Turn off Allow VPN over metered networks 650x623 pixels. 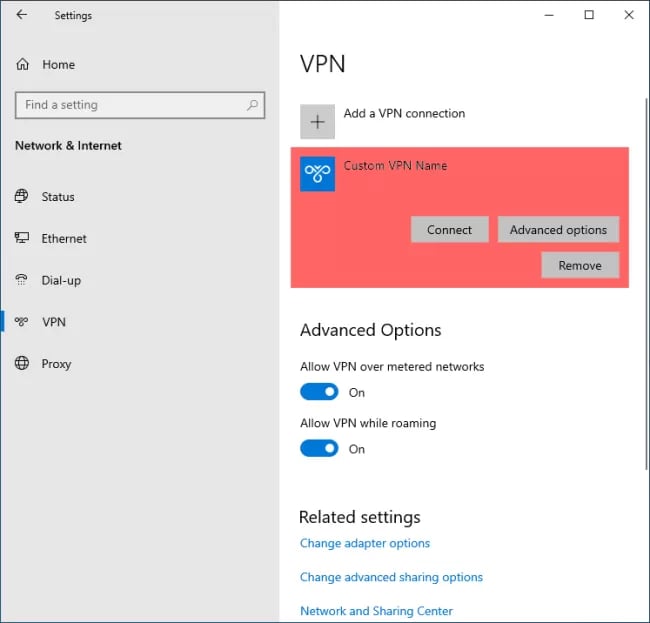pyautogui.click(x=319, y=392)
